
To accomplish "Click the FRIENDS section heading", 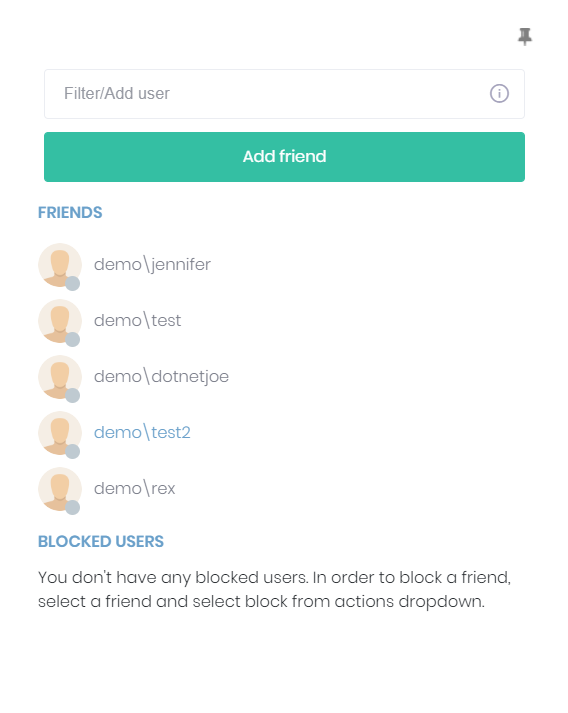I will [x=70, y=212].
